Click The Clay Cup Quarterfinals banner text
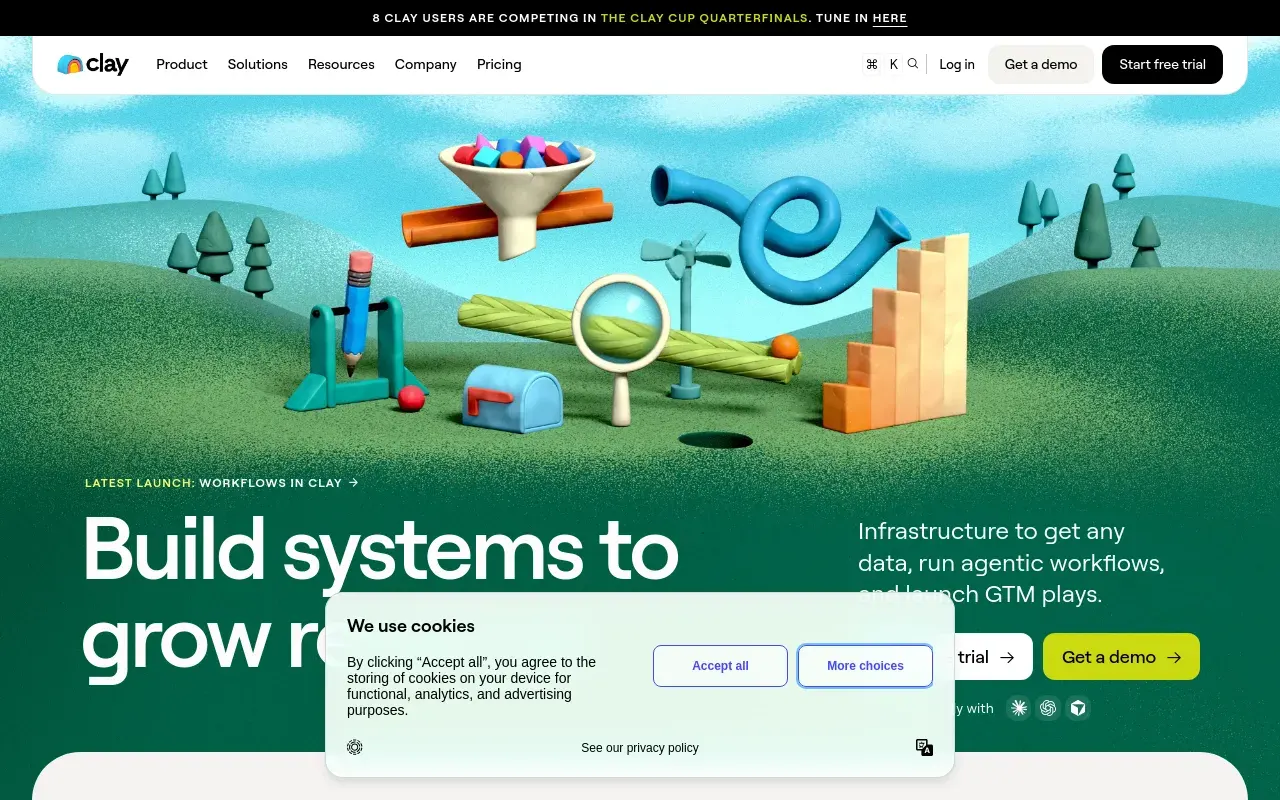The image size is (1280, 800). pyautogui.click(x=704, y=18)
